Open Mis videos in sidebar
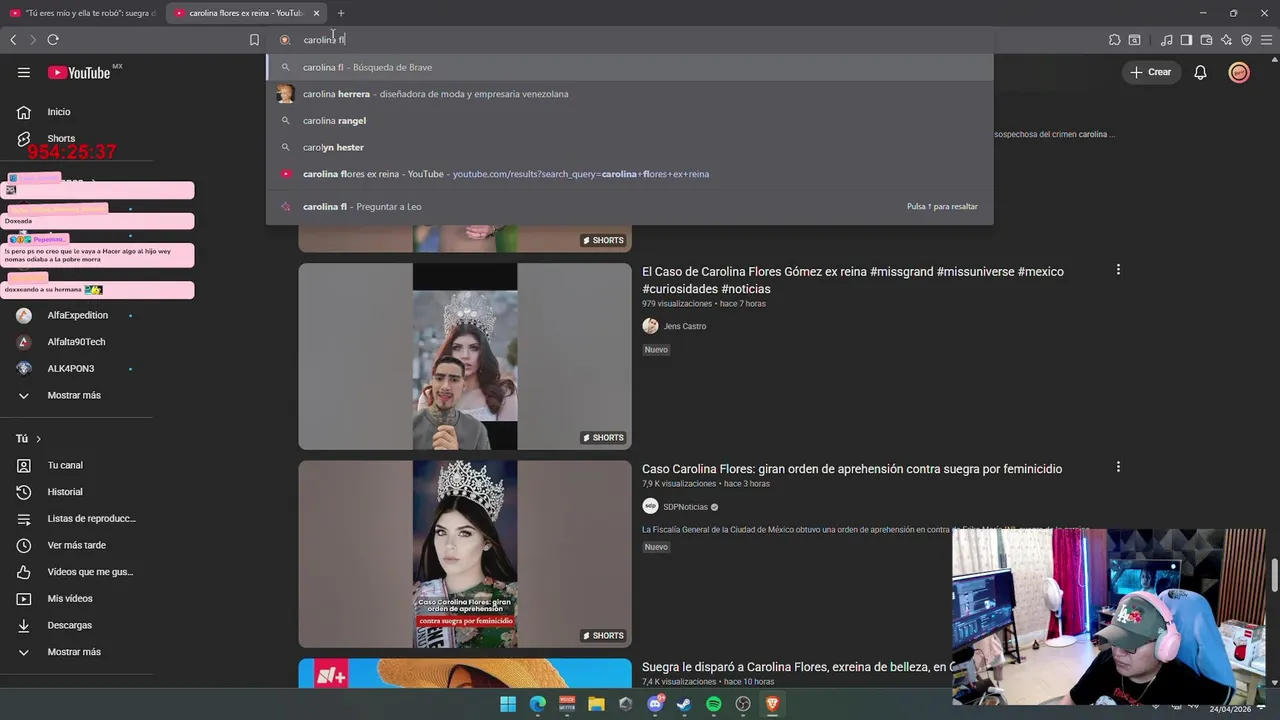1280x720 pixels. (70, 599)
